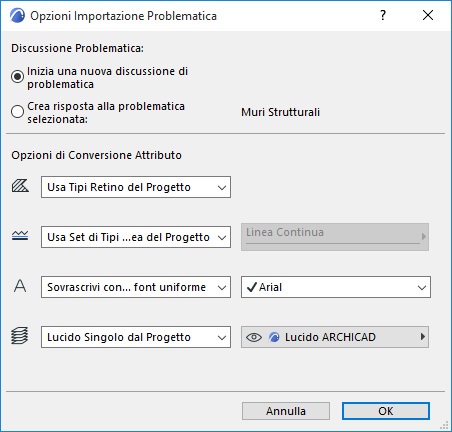Click the disabled Linea Continua field
The width and height of the screenshot is (452, 432).
[x=335, y=237]
